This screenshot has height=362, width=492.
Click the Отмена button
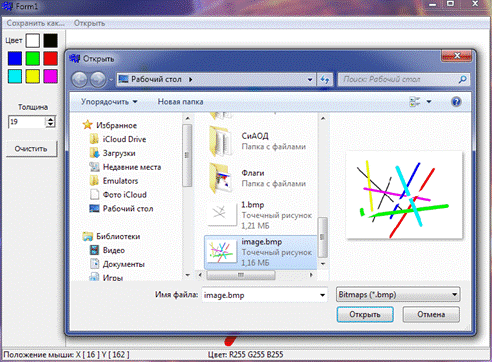point(431,314)
